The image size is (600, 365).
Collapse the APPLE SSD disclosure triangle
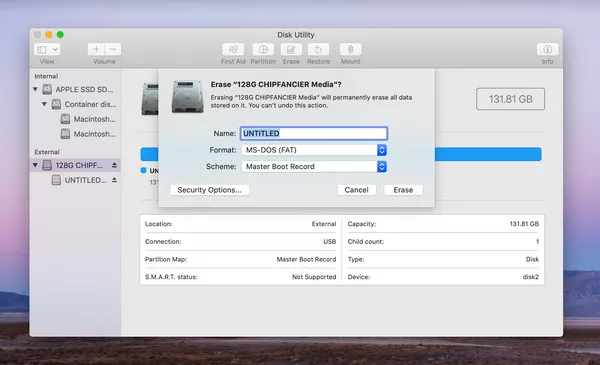point(35,89)
